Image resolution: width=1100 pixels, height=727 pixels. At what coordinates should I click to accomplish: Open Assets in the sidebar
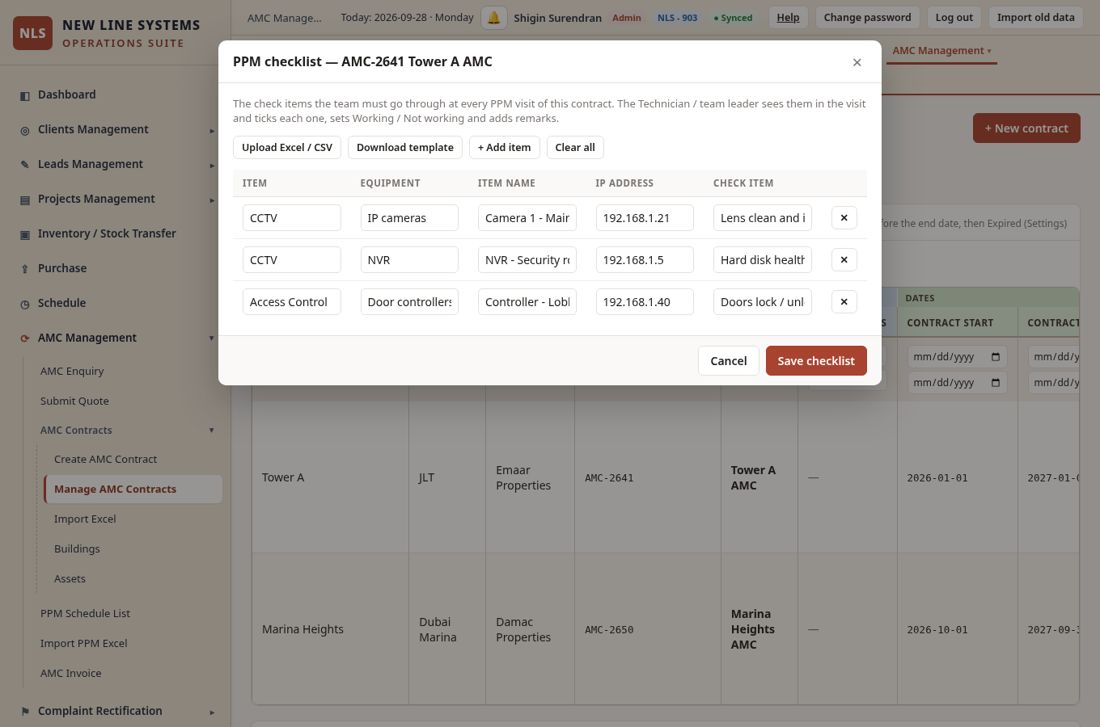pyautogui.click(x=69, y=579)
